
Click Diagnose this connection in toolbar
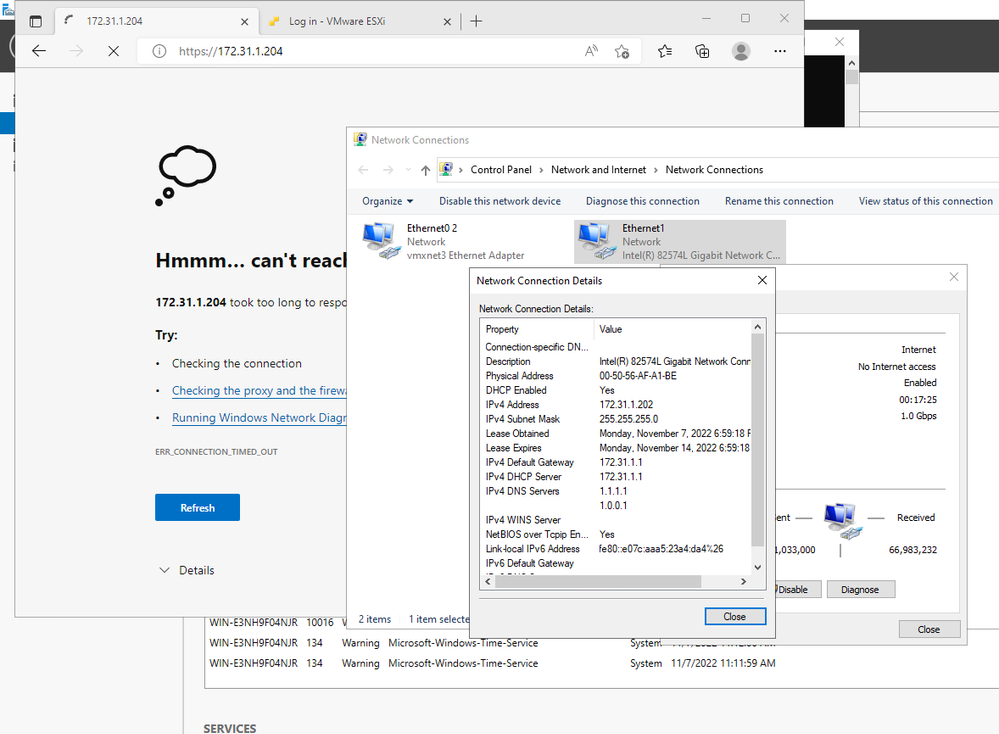[x=642, y=201]
